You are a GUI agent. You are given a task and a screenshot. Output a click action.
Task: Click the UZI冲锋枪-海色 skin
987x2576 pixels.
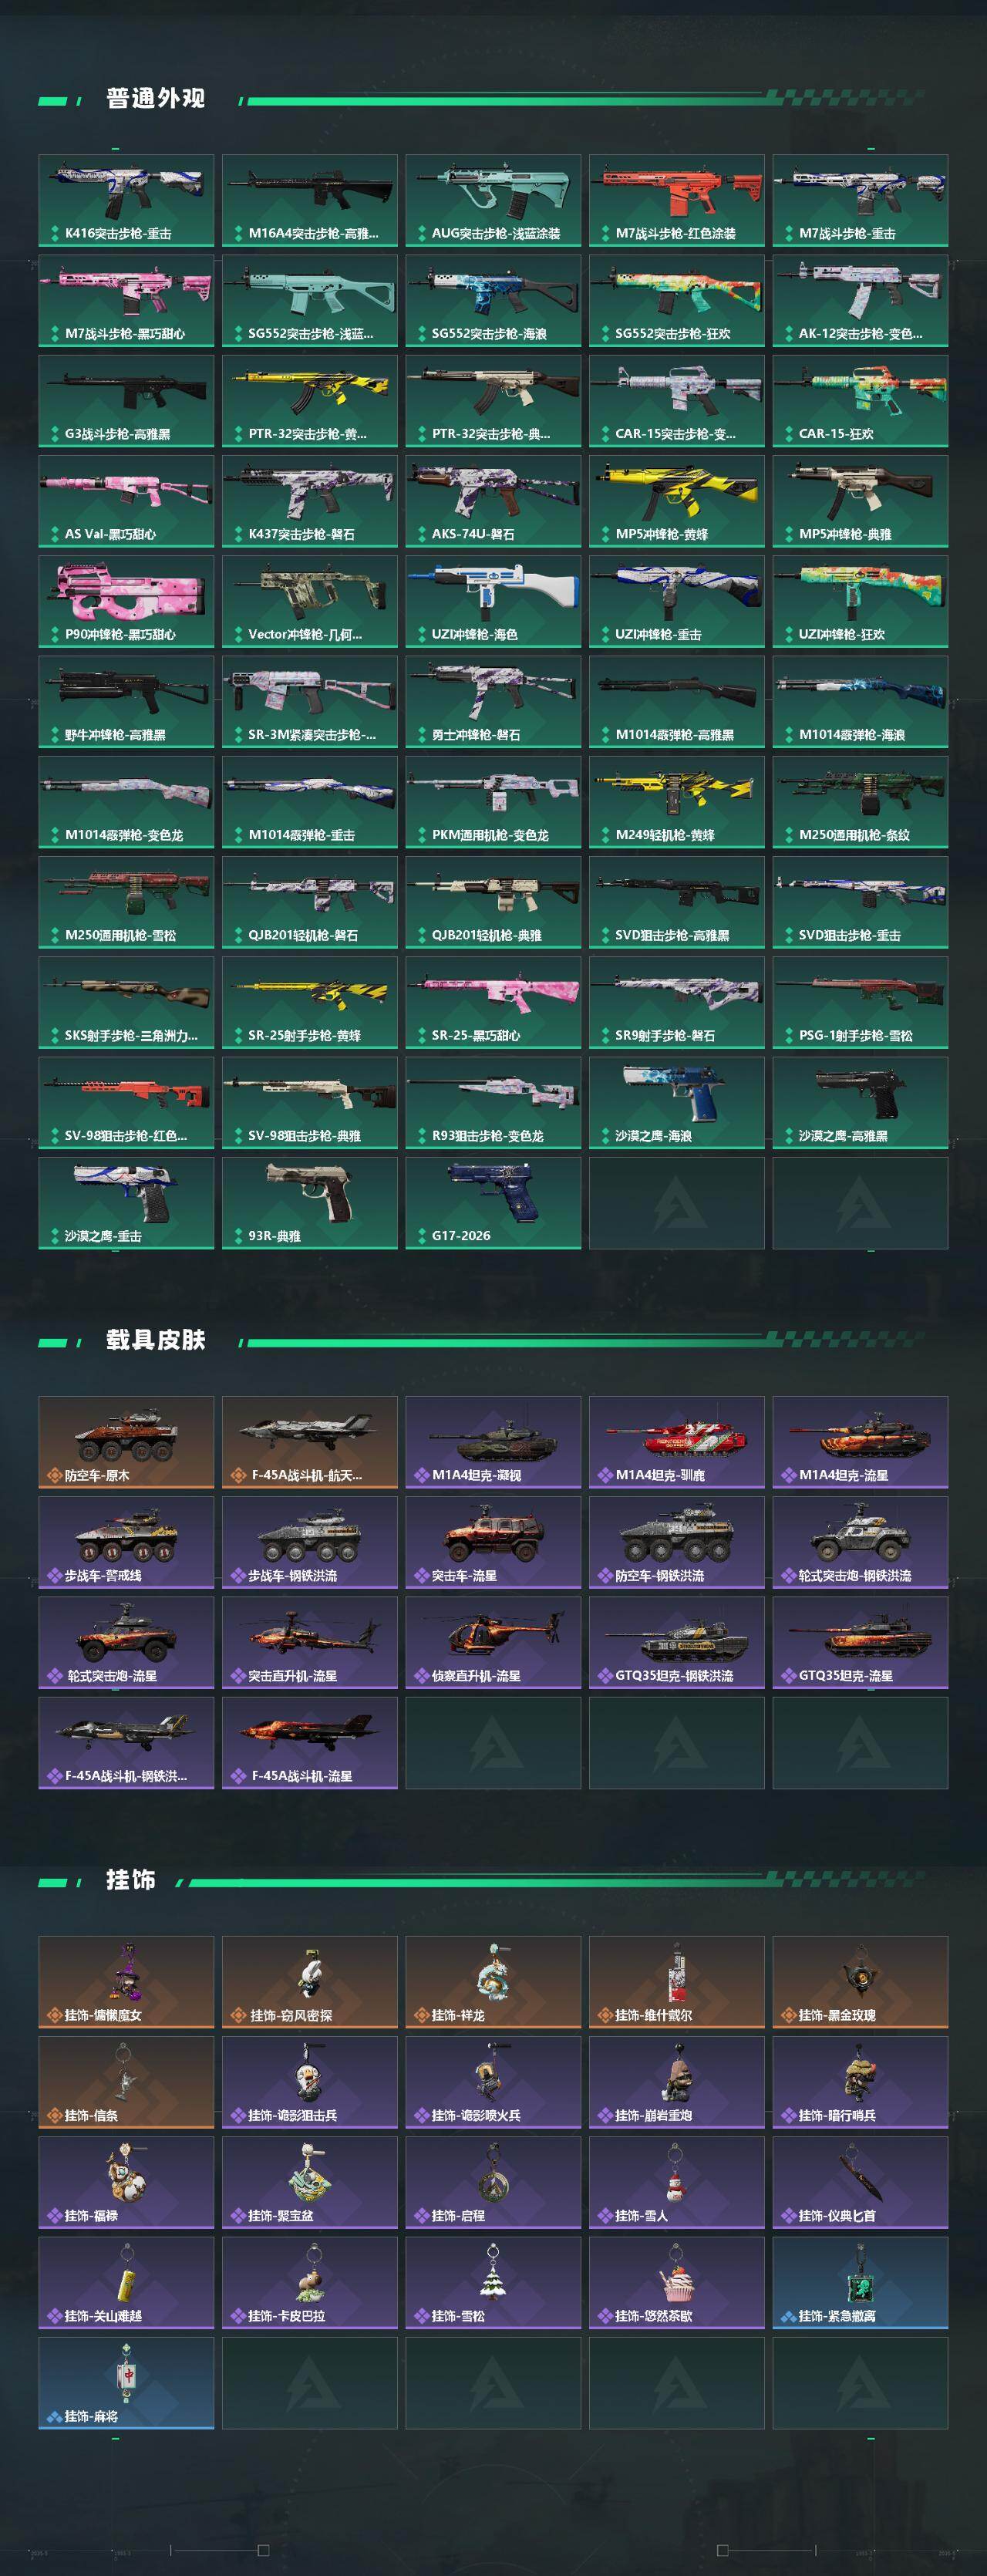coord(493,601)
